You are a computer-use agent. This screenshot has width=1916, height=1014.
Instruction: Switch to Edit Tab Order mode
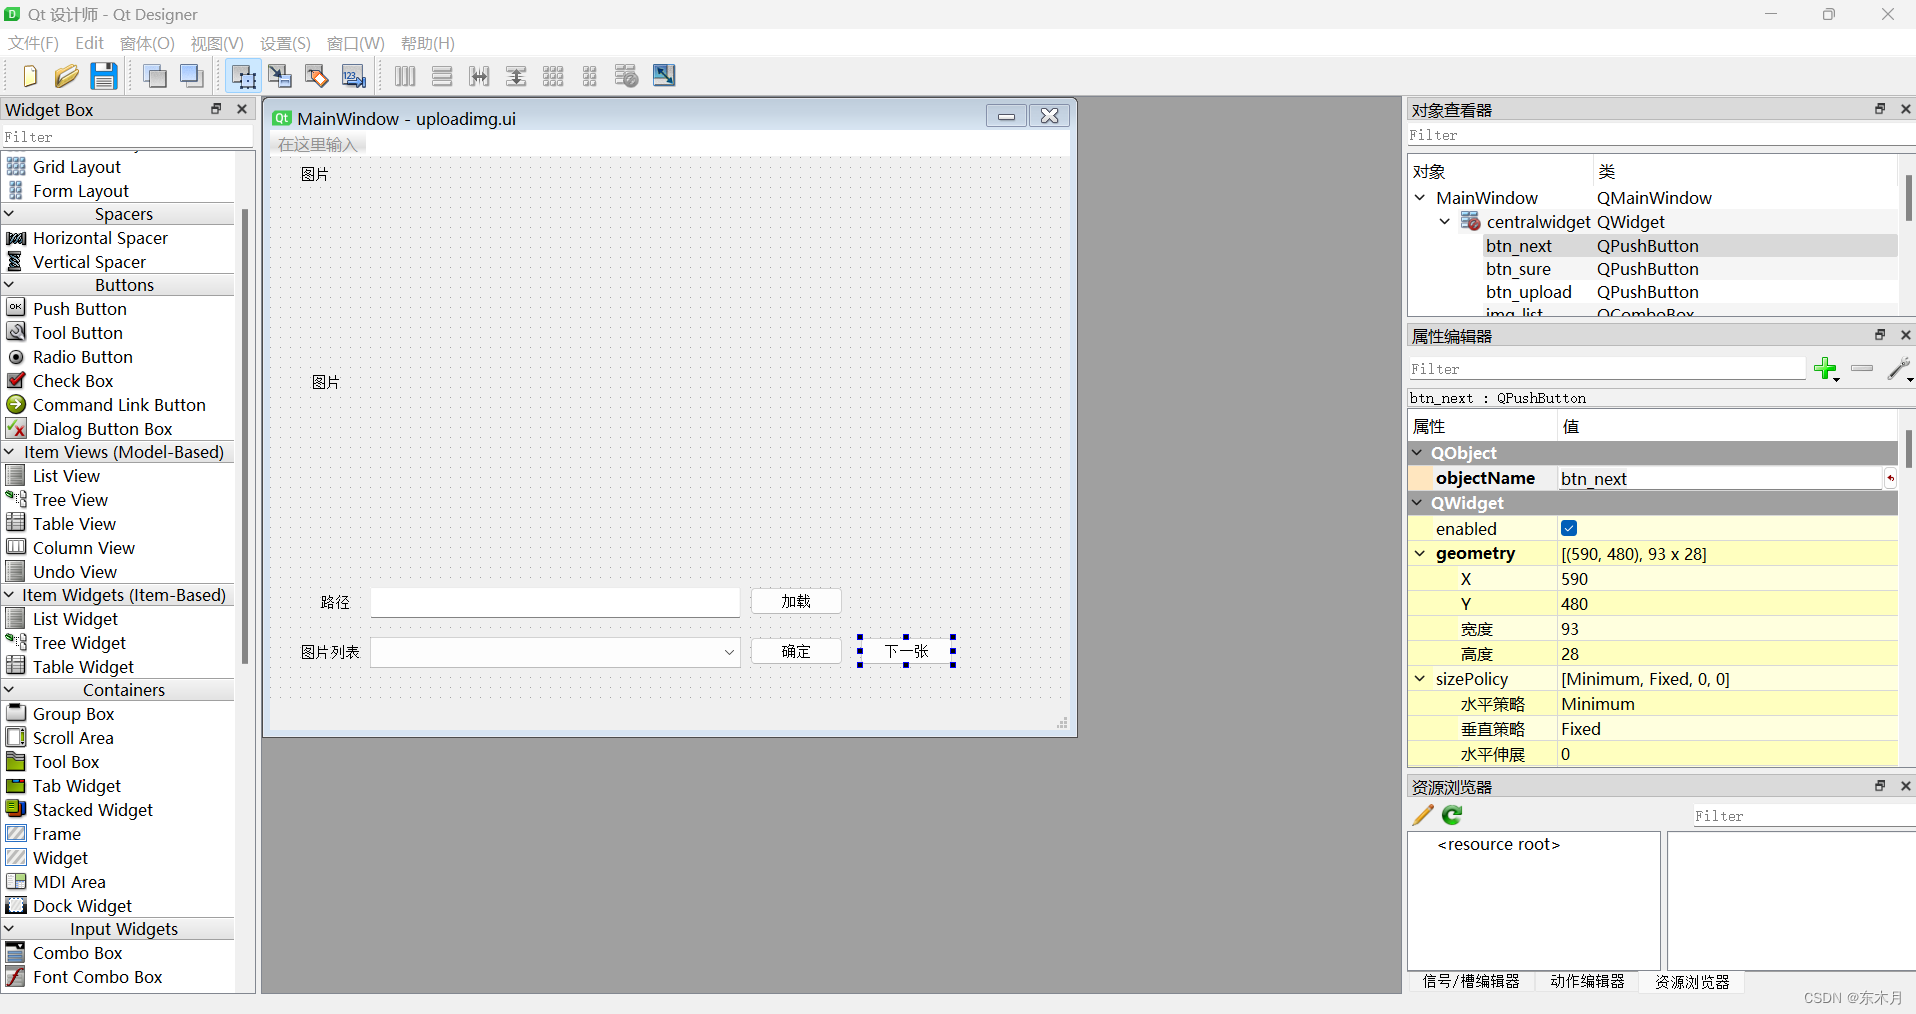point(354,76)
